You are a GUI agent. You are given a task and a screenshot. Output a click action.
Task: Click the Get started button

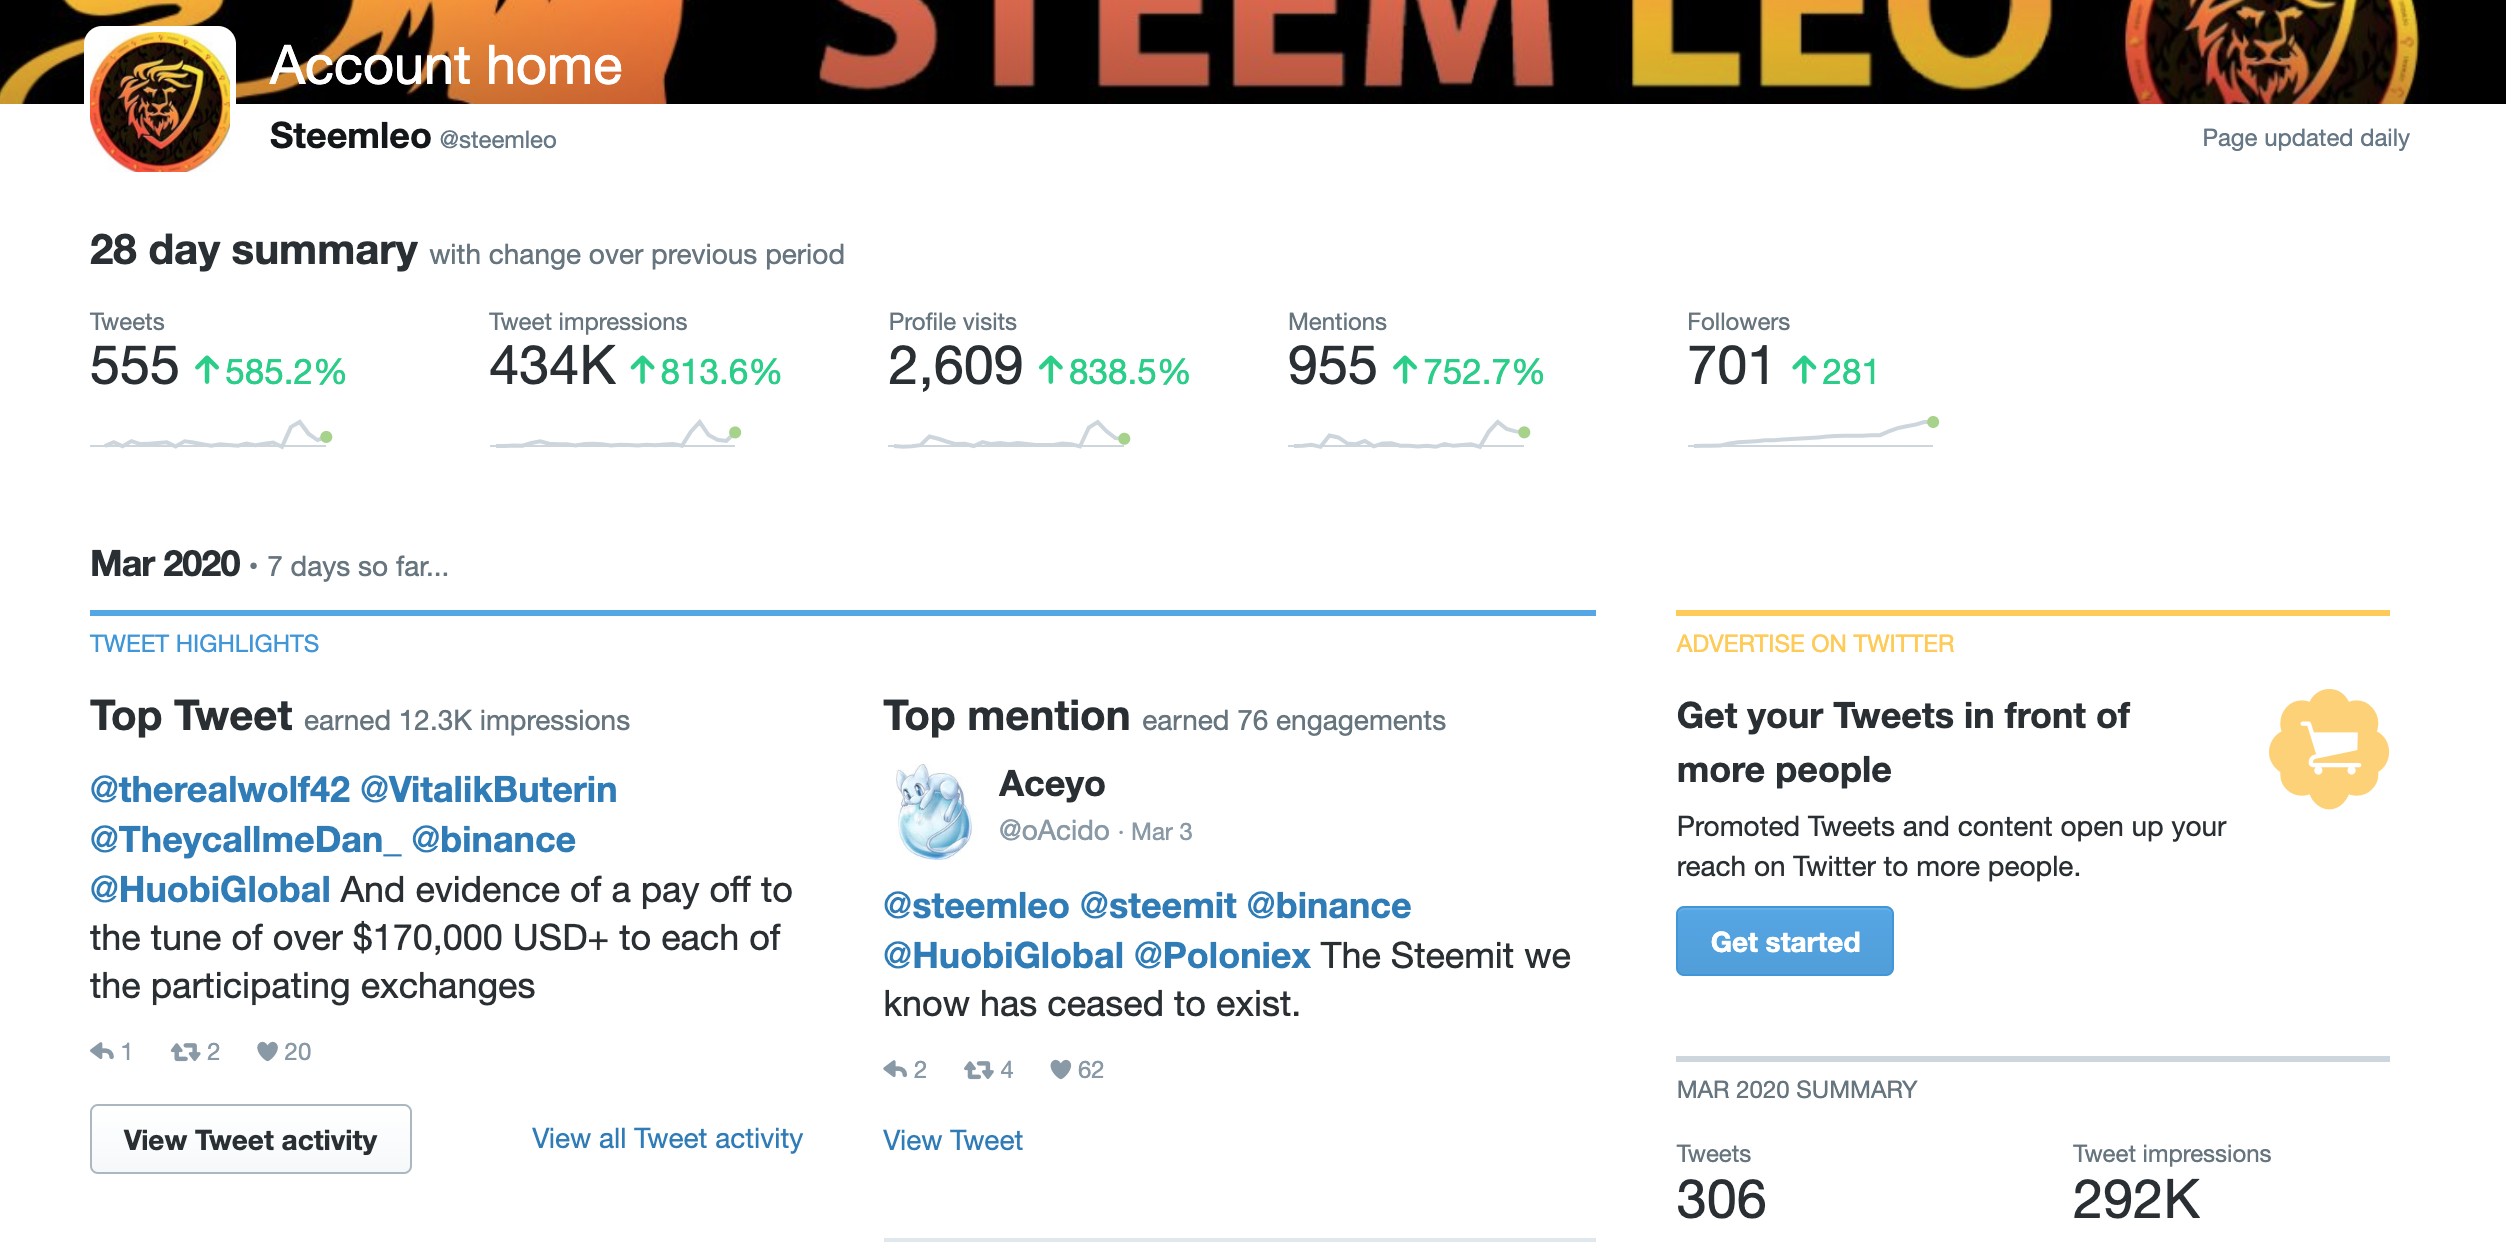coord(1784,941)
